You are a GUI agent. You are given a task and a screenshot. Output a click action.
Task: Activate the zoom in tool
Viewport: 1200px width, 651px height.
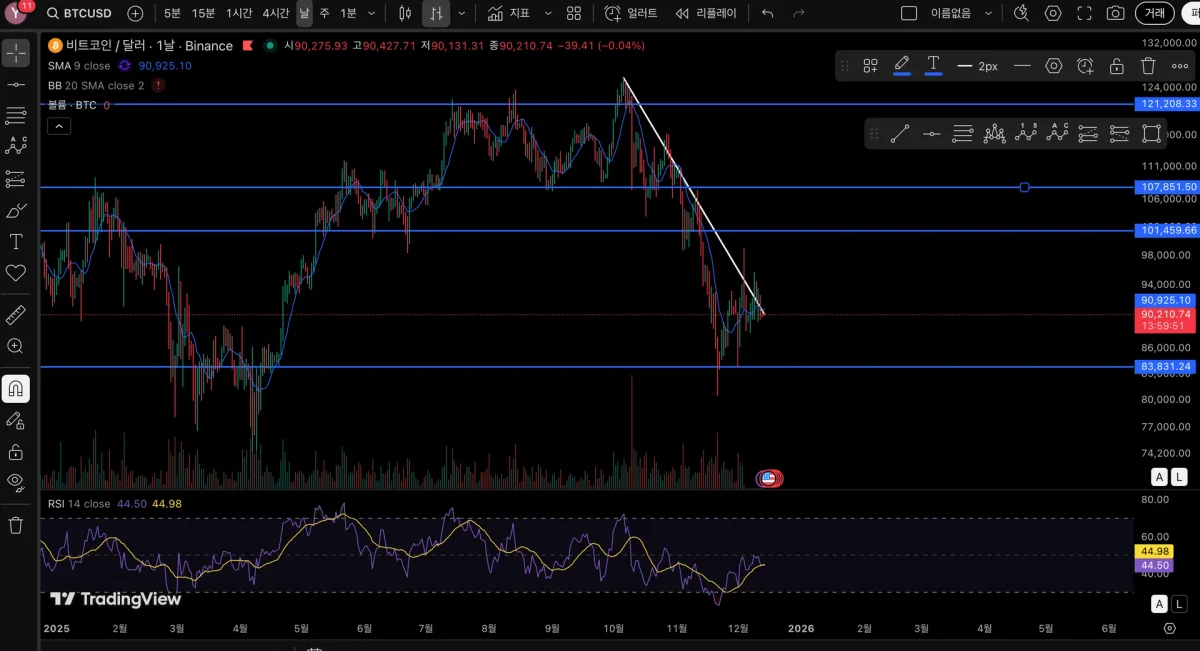16,346
